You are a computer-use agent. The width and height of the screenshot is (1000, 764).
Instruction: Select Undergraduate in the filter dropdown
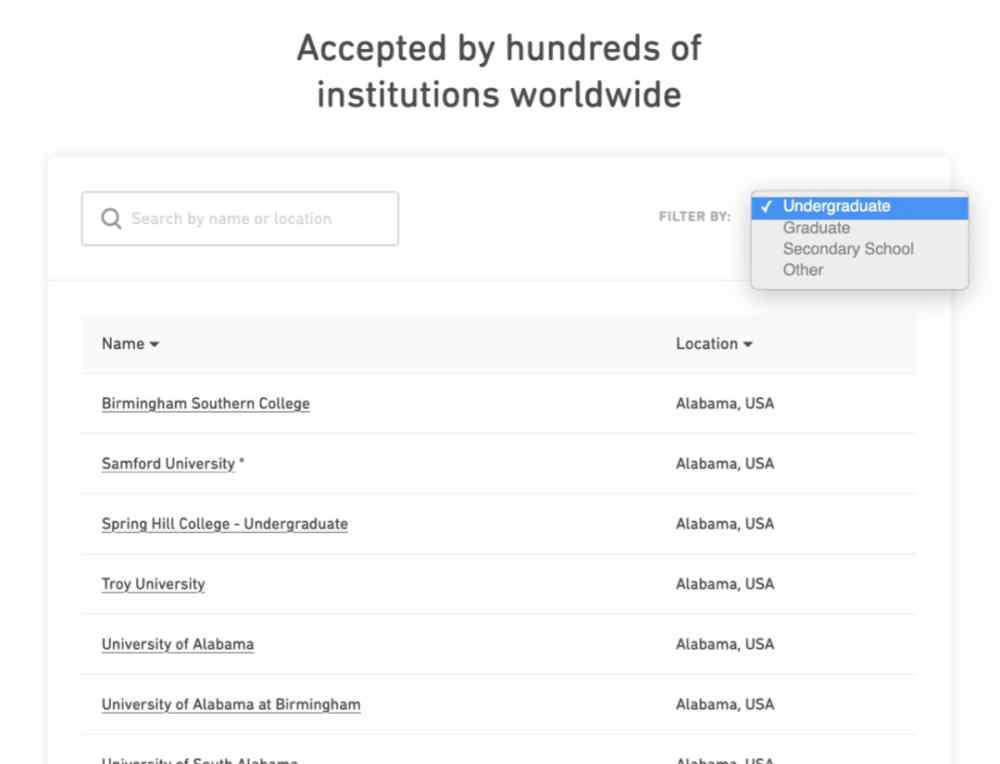click(x=859, y=207)
